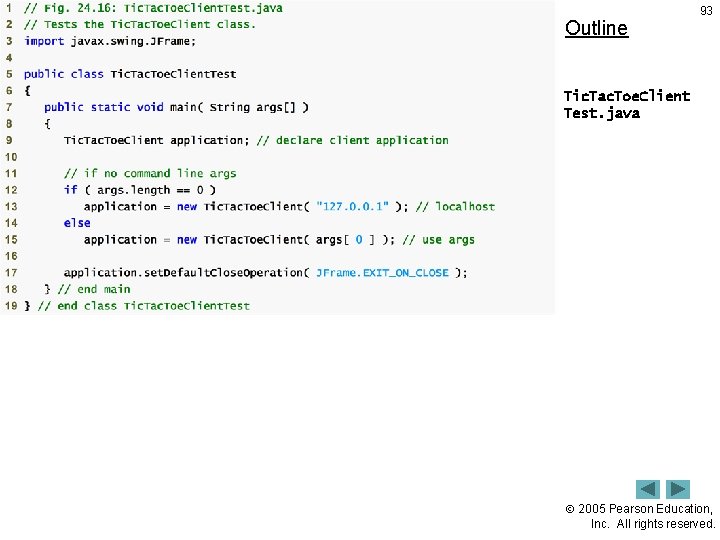This screenshot has width=720, height=540.
Task: Click the 'end class TicTacToeClientTest' comment
Action: (x=144, y=306)
